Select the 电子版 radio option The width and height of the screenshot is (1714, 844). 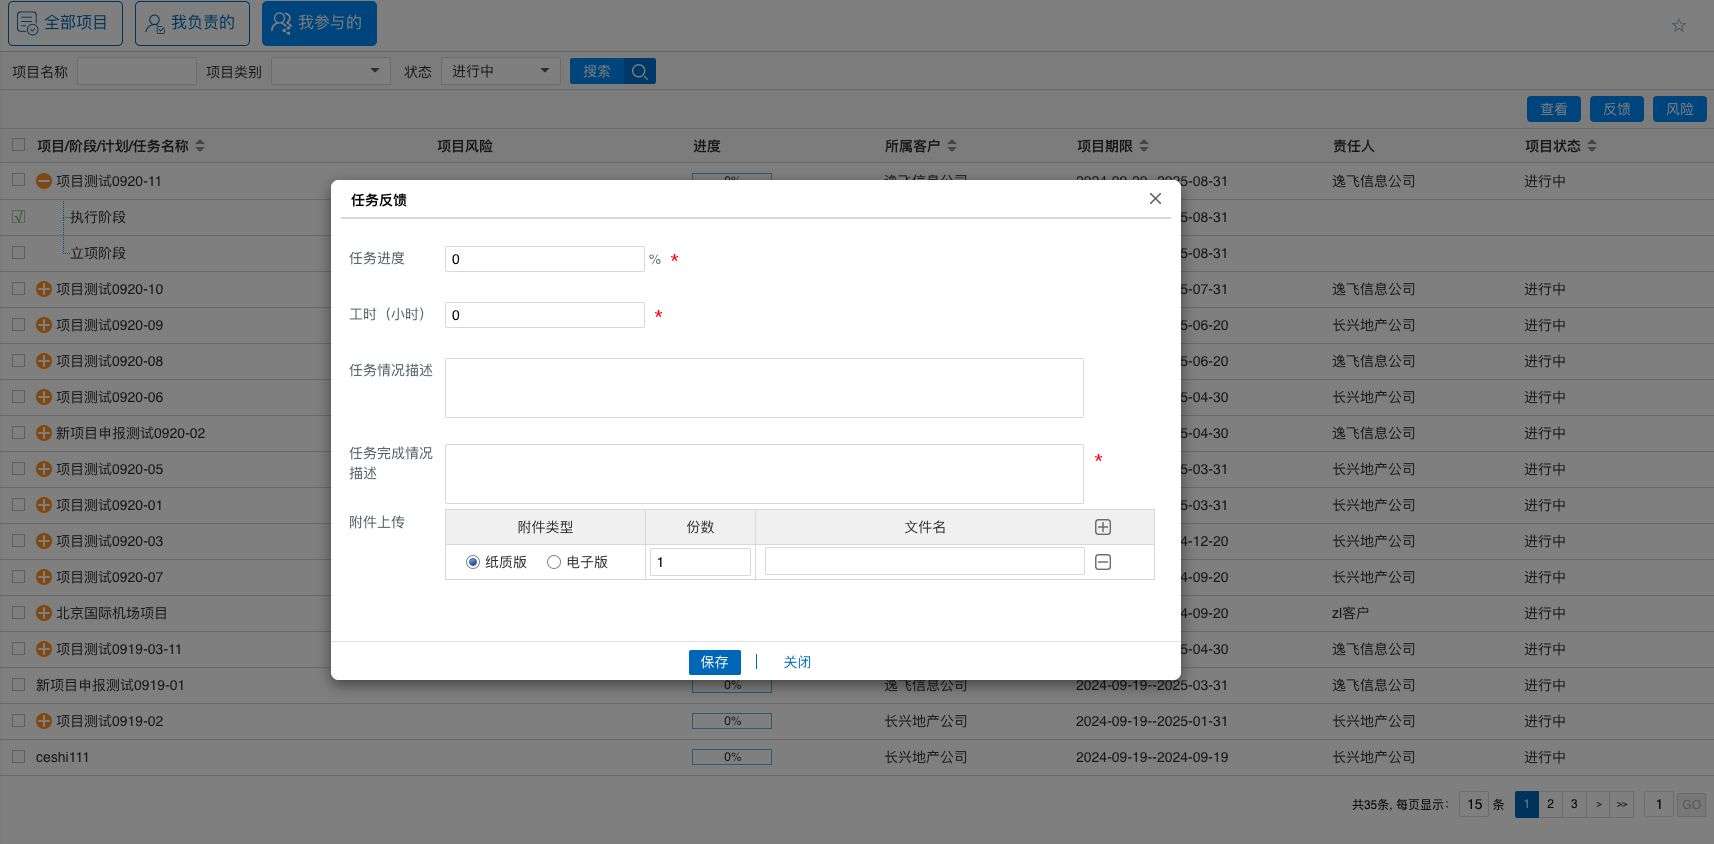coord(554,562)
